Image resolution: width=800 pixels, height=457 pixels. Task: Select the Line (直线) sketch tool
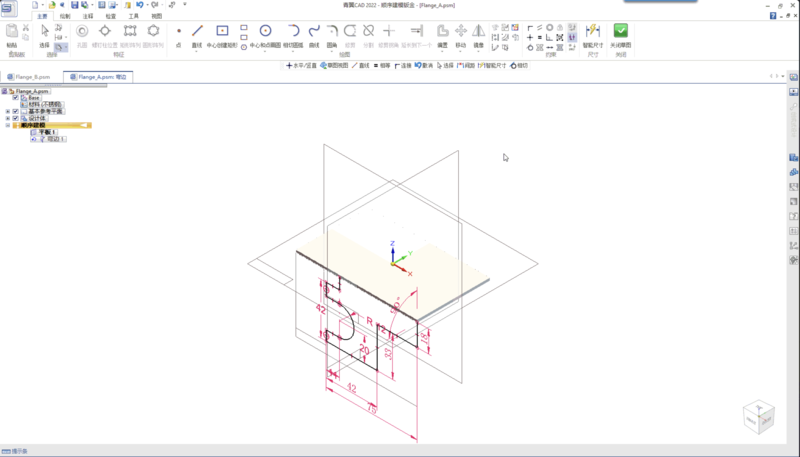point(197,32)
